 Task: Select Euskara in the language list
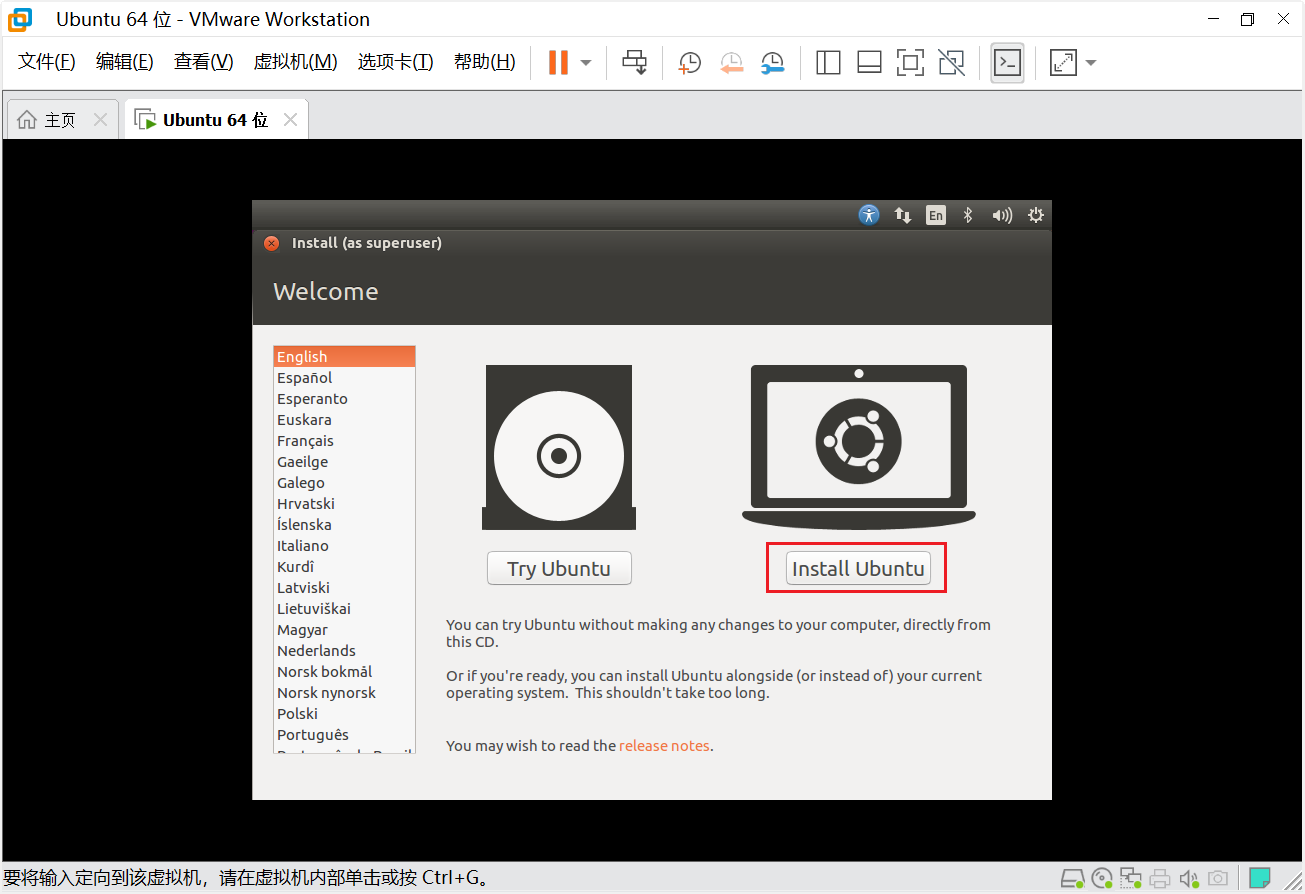pyautogui.click(x=344, y=420)
